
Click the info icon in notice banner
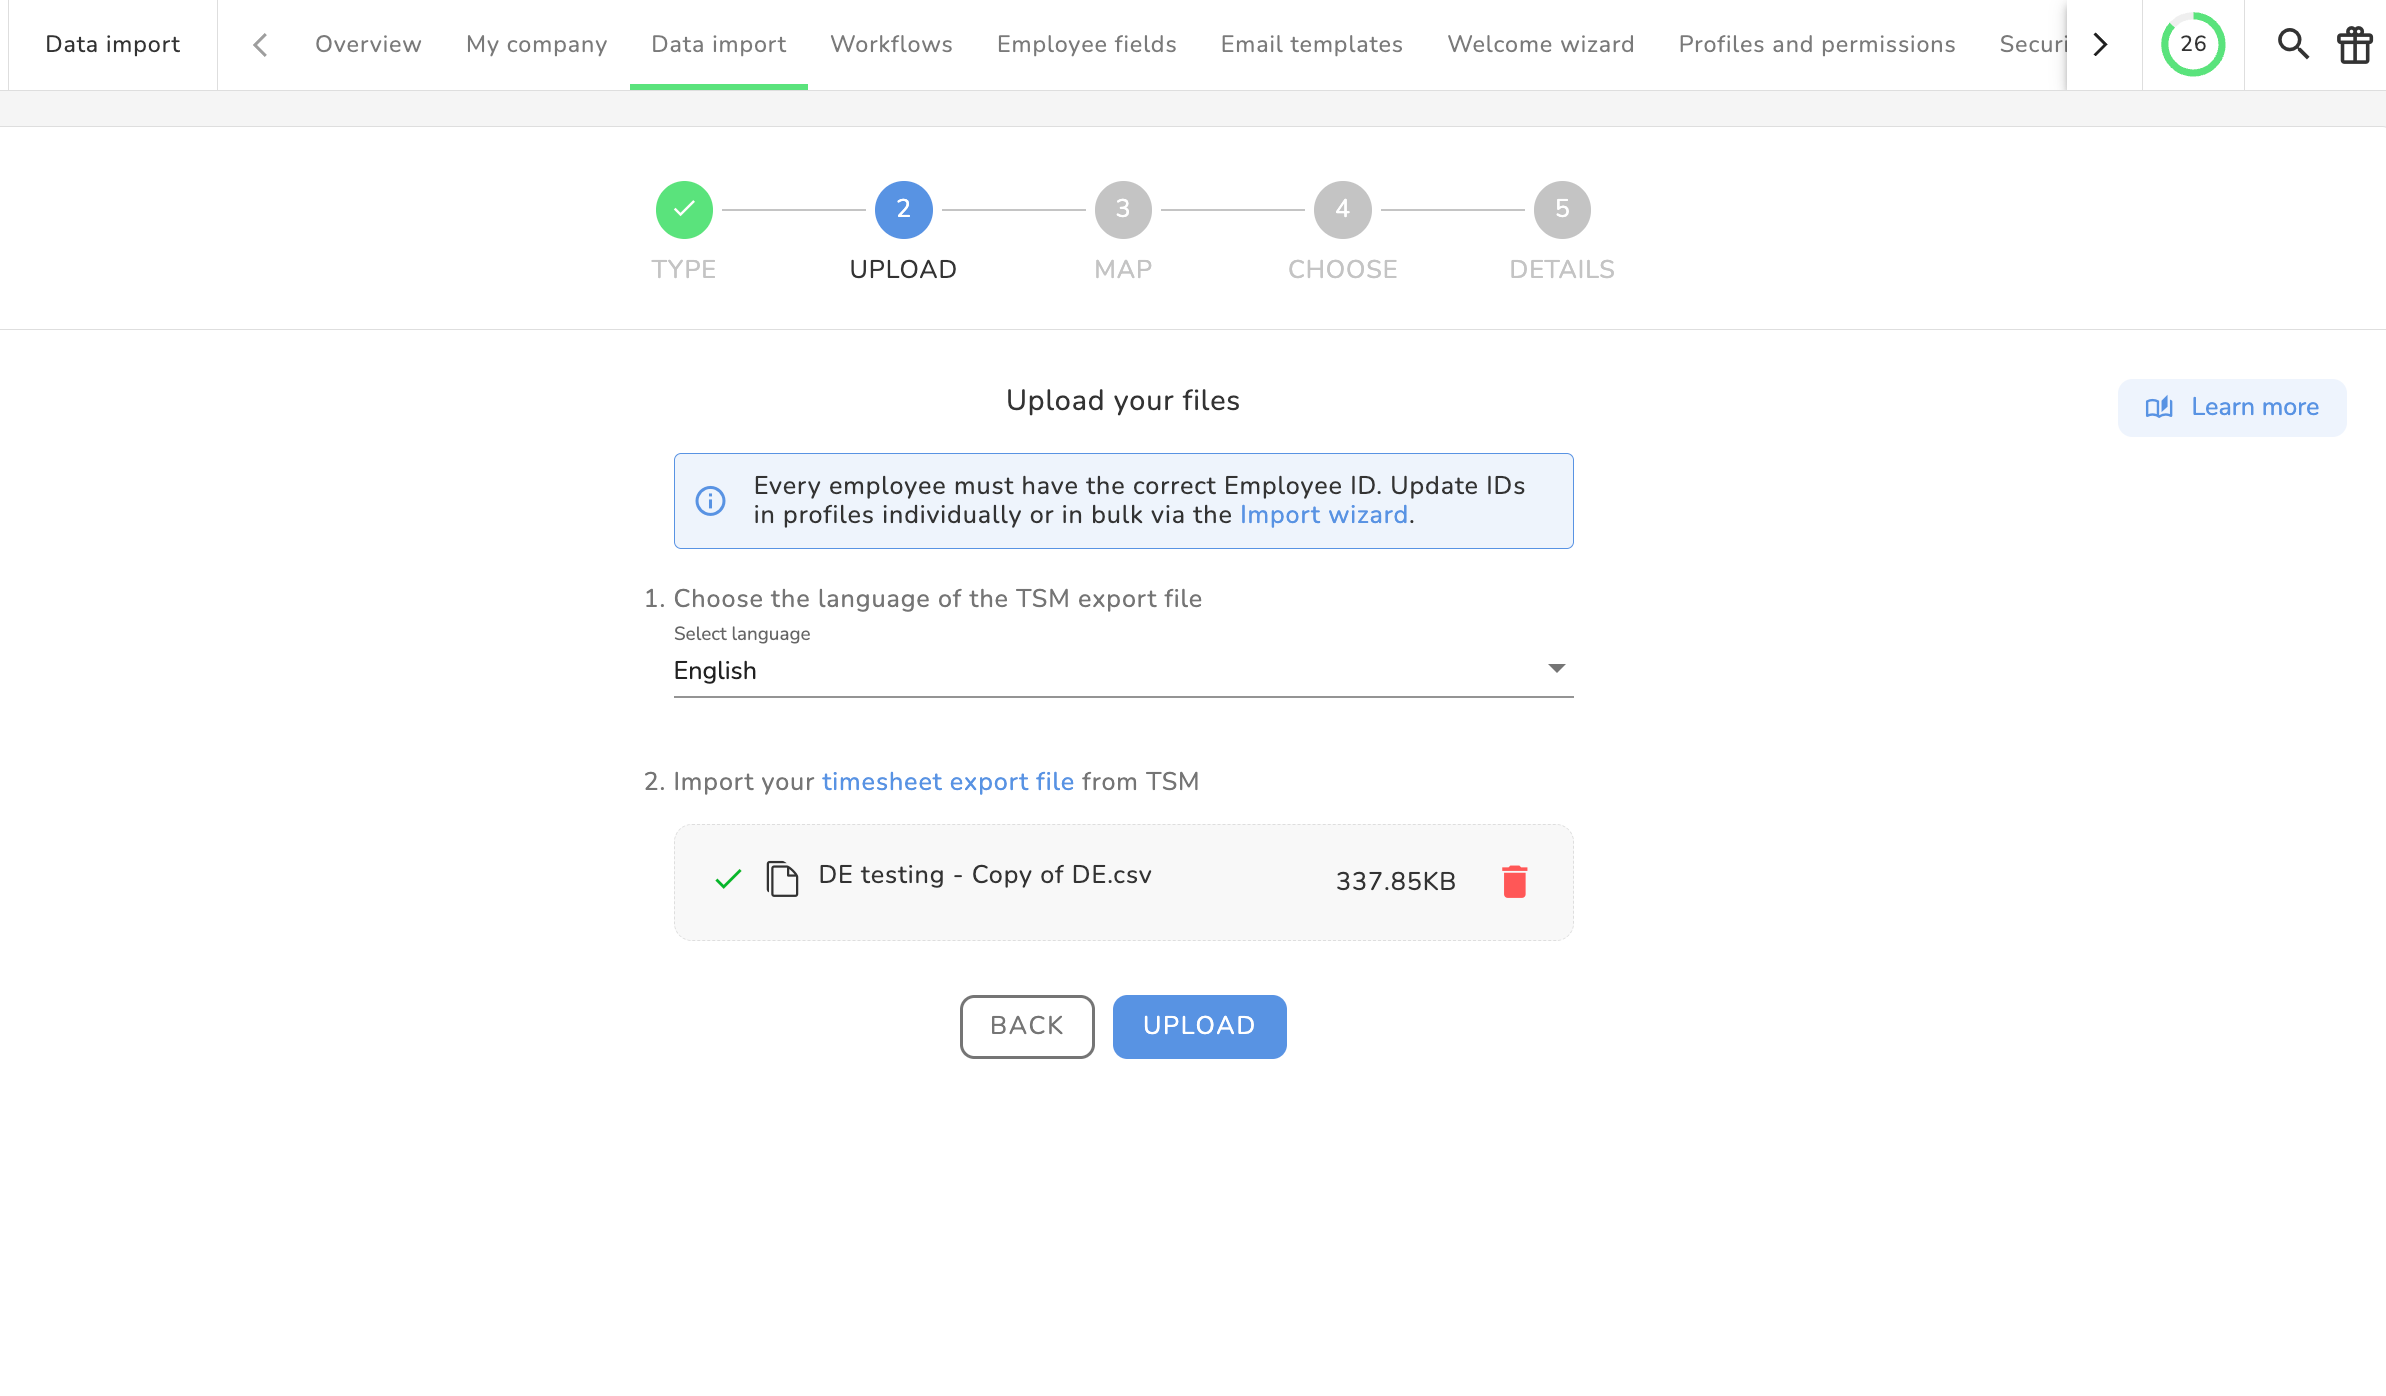710,500
